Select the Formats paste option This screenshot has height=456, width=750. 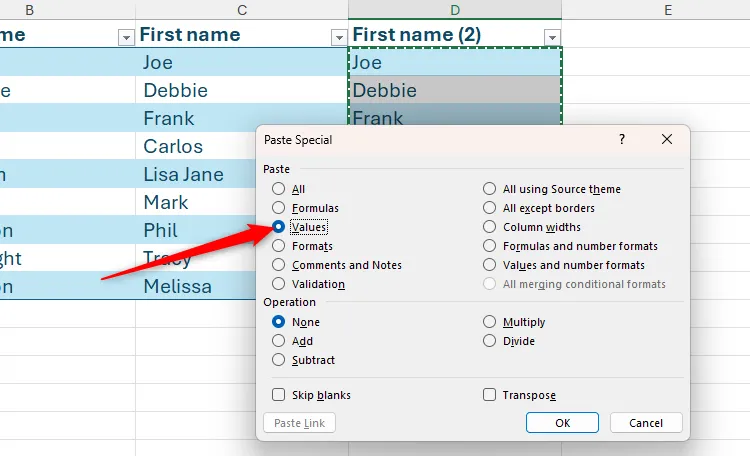pos(279,246)
